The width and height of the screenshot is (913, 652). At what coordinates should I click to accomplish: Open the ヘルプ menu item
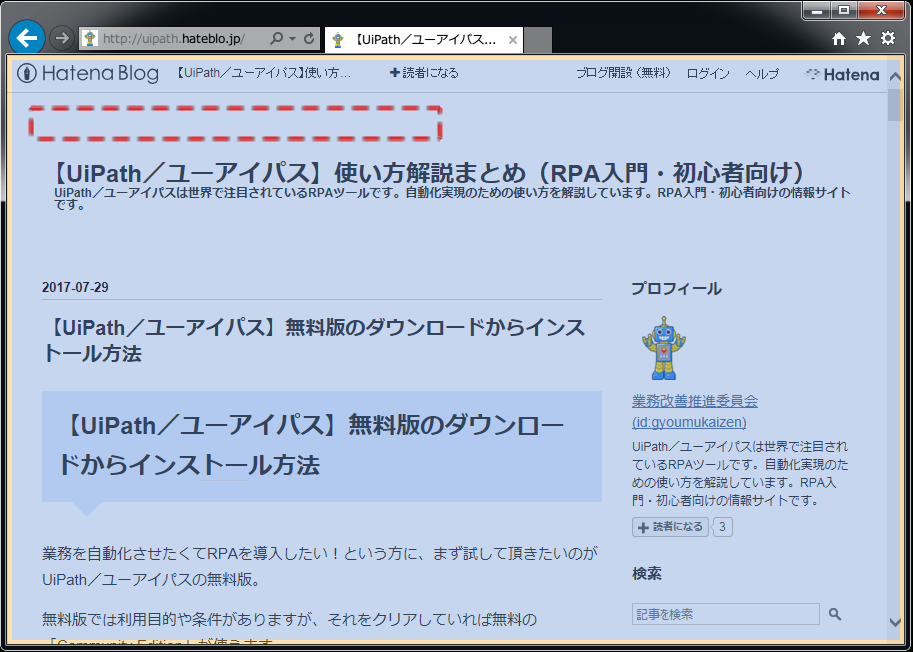click(762, 73)
